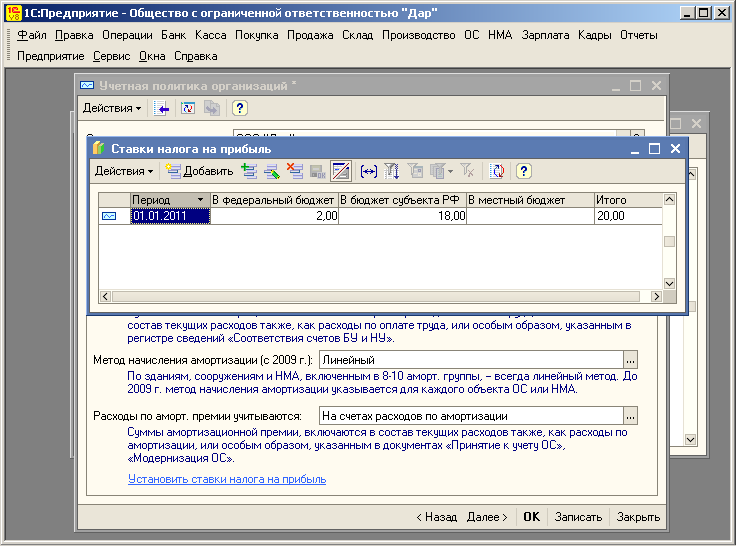Click the delete record icon with red cross
The height and width of the screenshot is (546, 736).
tap(295, 171)
